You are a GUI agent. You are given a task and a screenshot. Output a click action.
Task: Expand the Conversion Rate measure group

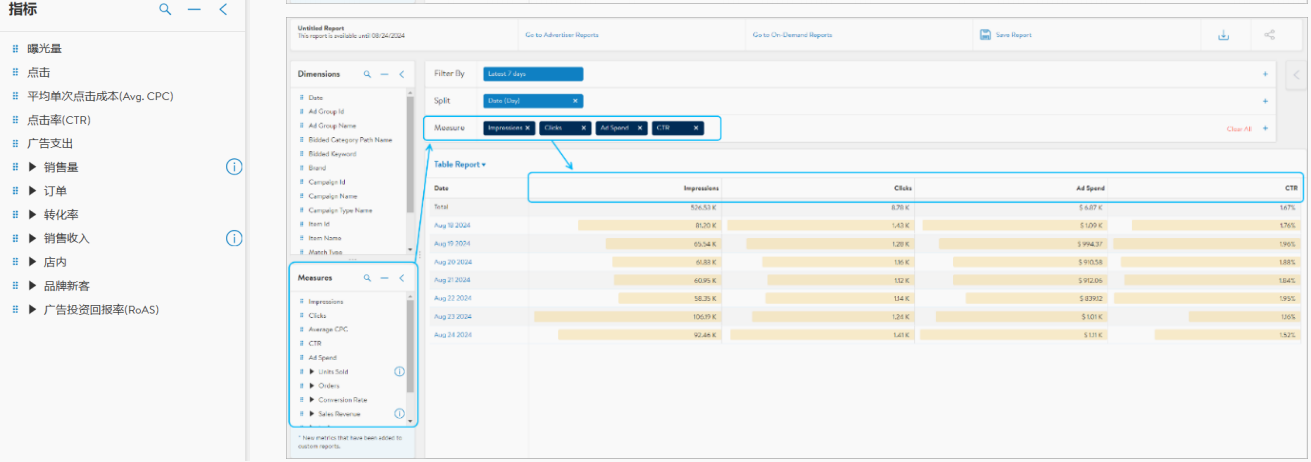(312, 400)
